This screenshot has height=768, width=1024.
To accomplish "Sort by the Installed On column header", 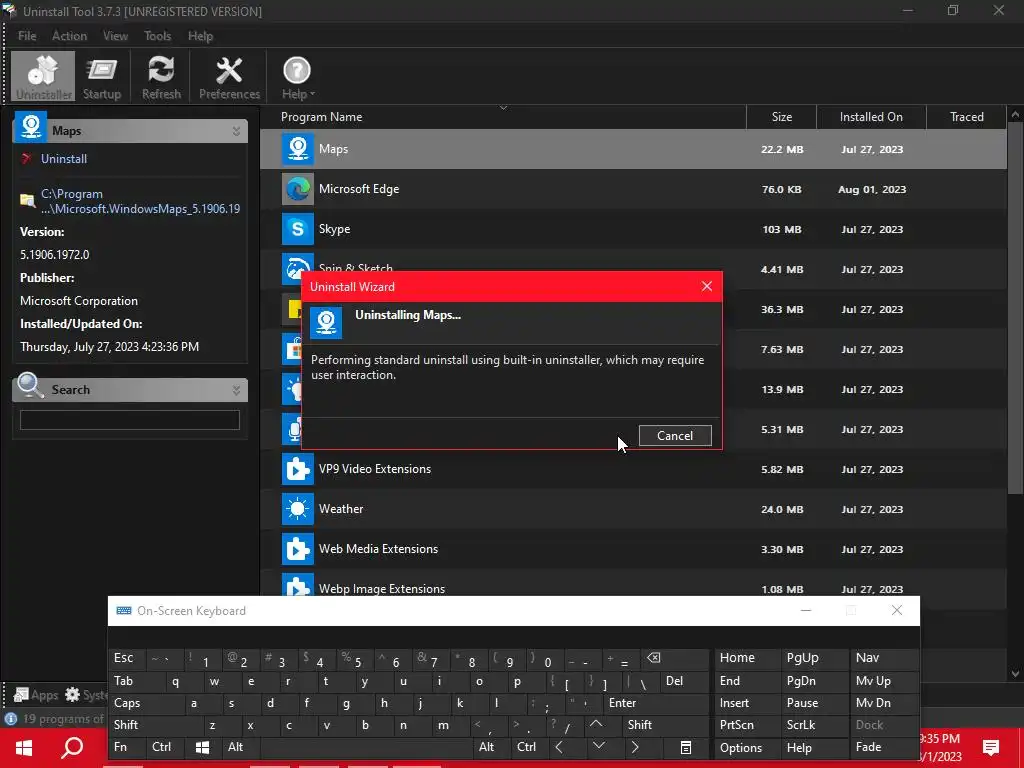I will coord(871,117).
